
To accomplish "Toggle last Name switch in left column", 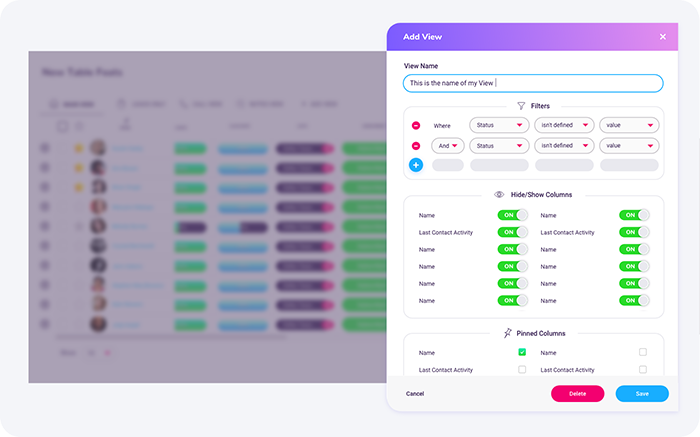I will (x=512, y=300).
